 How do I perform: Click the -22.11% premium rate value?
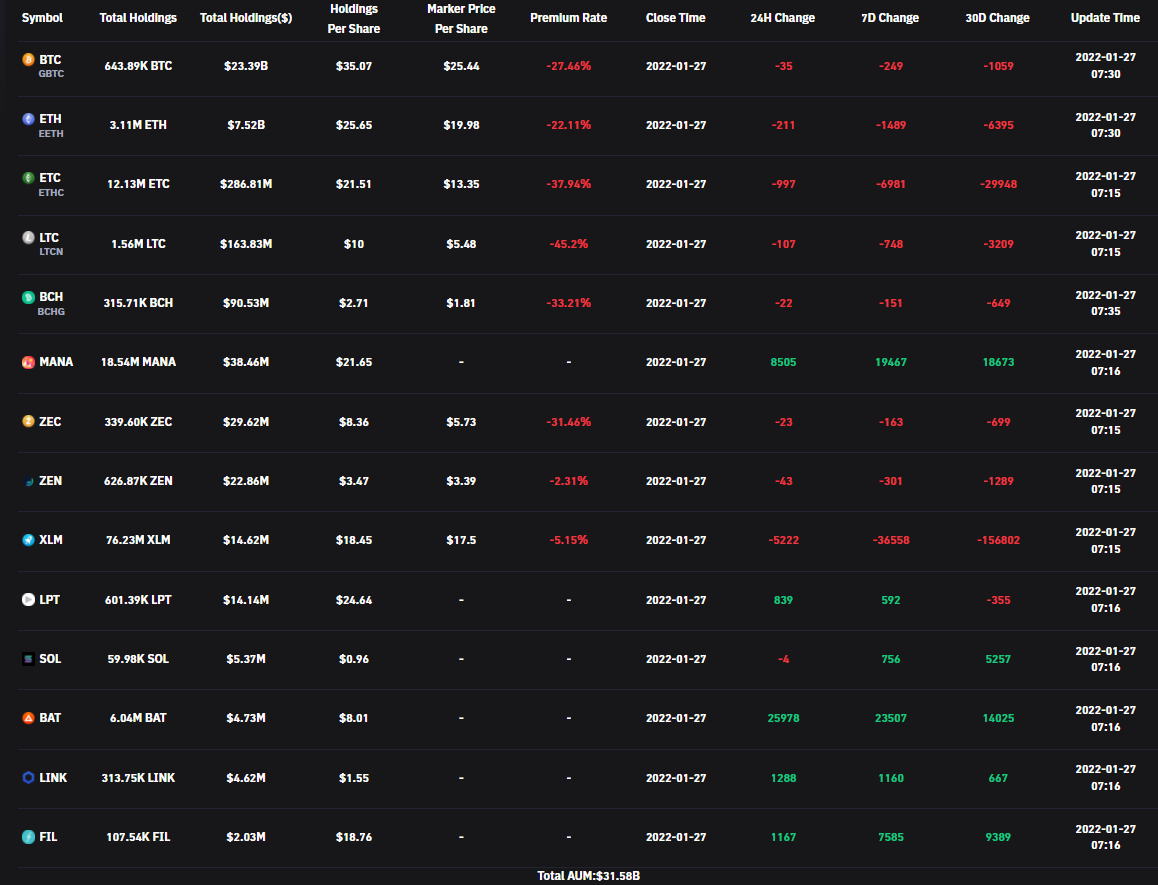pos(569,125)
